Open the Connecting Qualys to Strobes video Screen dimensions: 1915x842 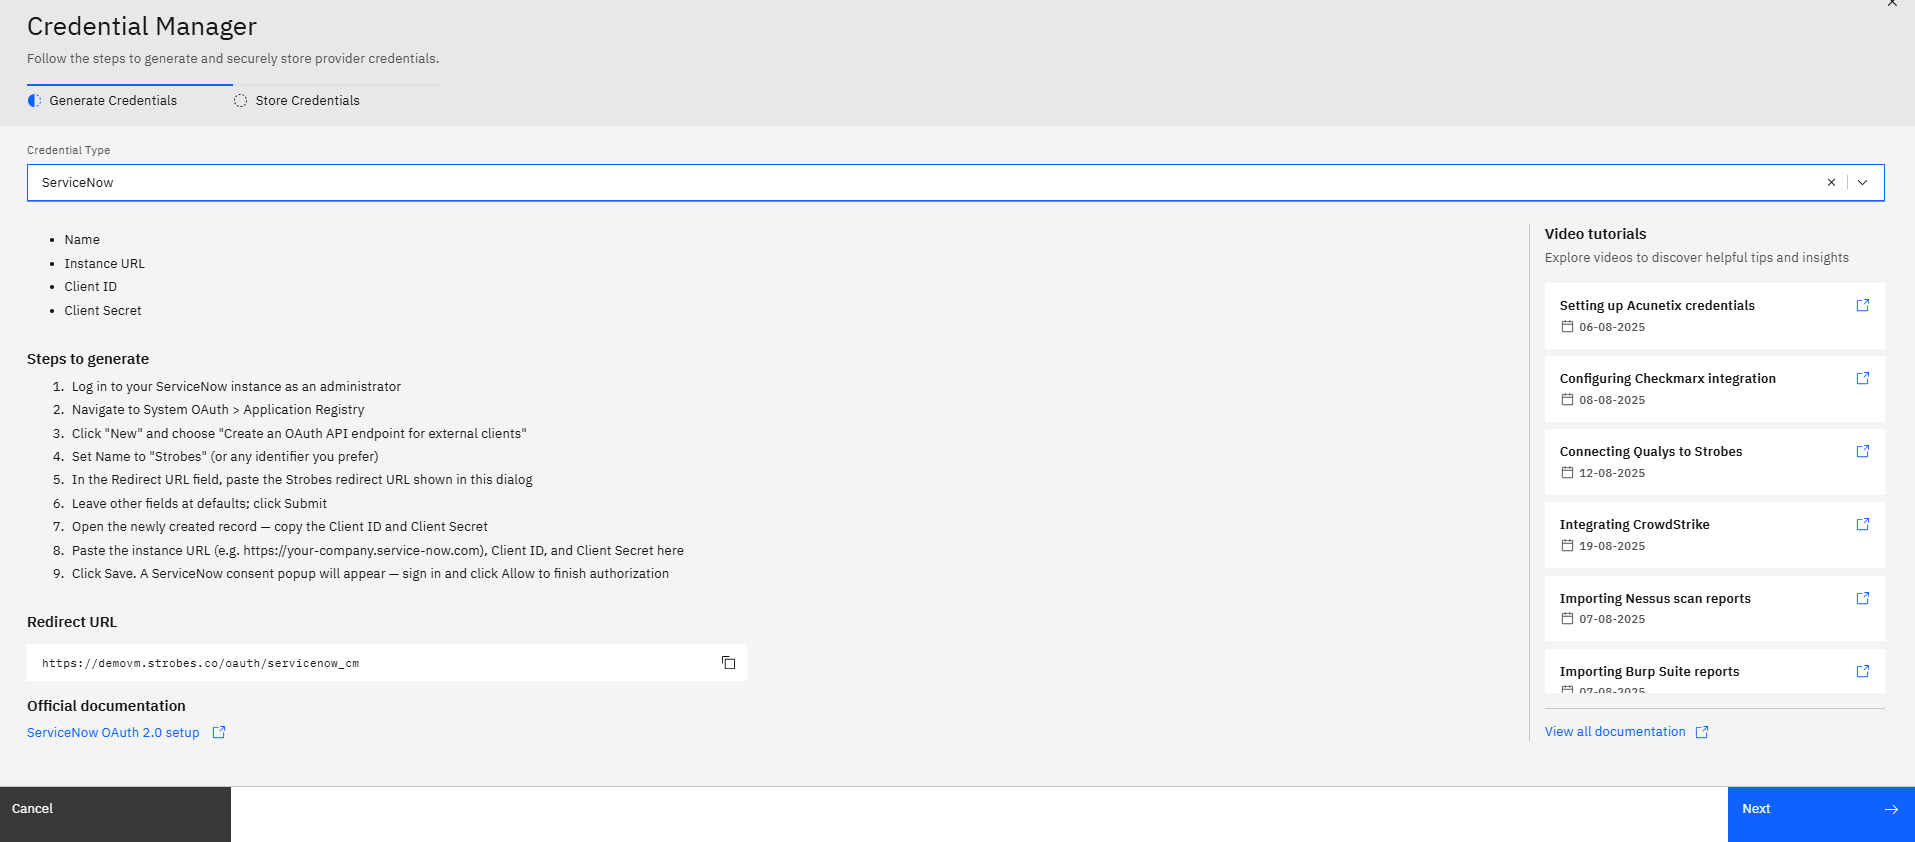point(1714,462)
